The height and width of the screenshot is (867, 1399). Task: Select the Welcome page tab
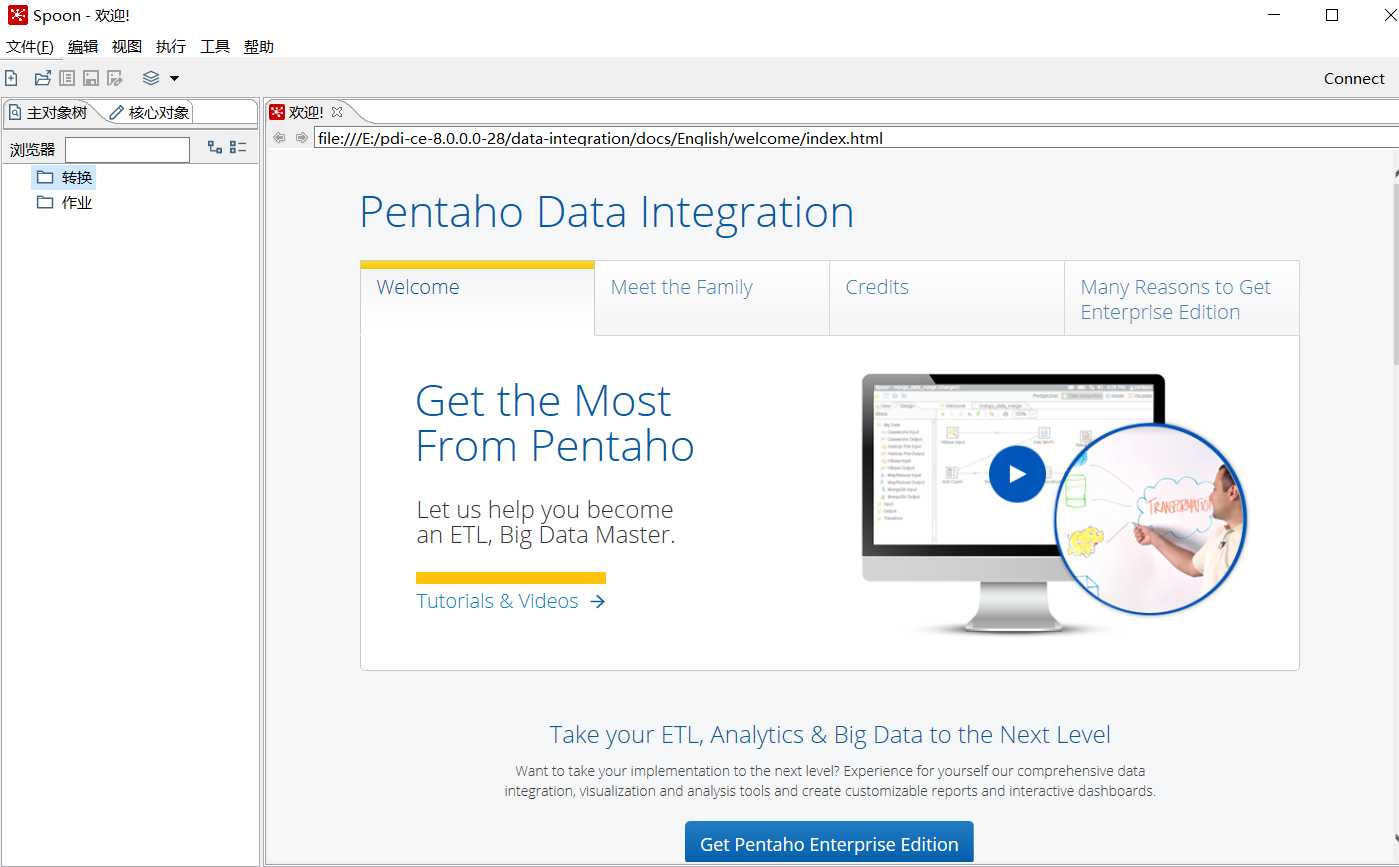pos(477,298)
